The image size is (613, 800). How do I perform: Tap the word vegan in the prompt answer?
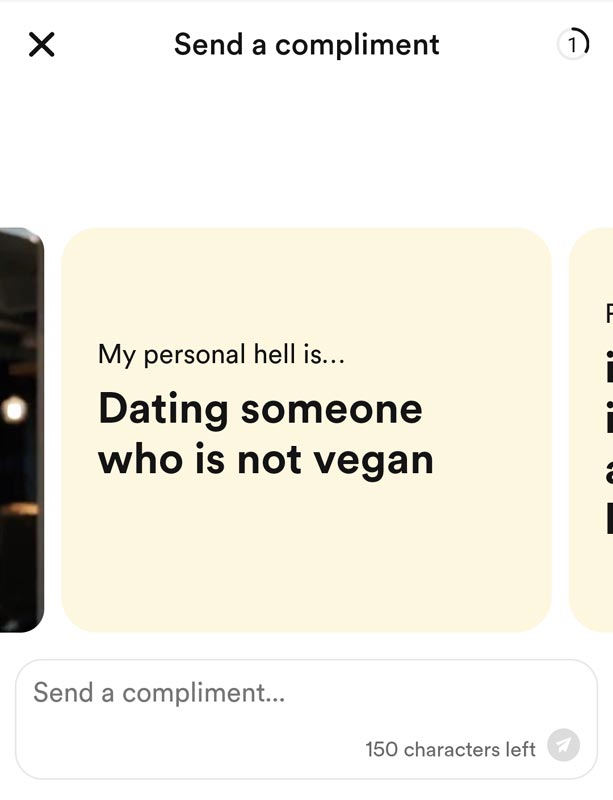373,461
